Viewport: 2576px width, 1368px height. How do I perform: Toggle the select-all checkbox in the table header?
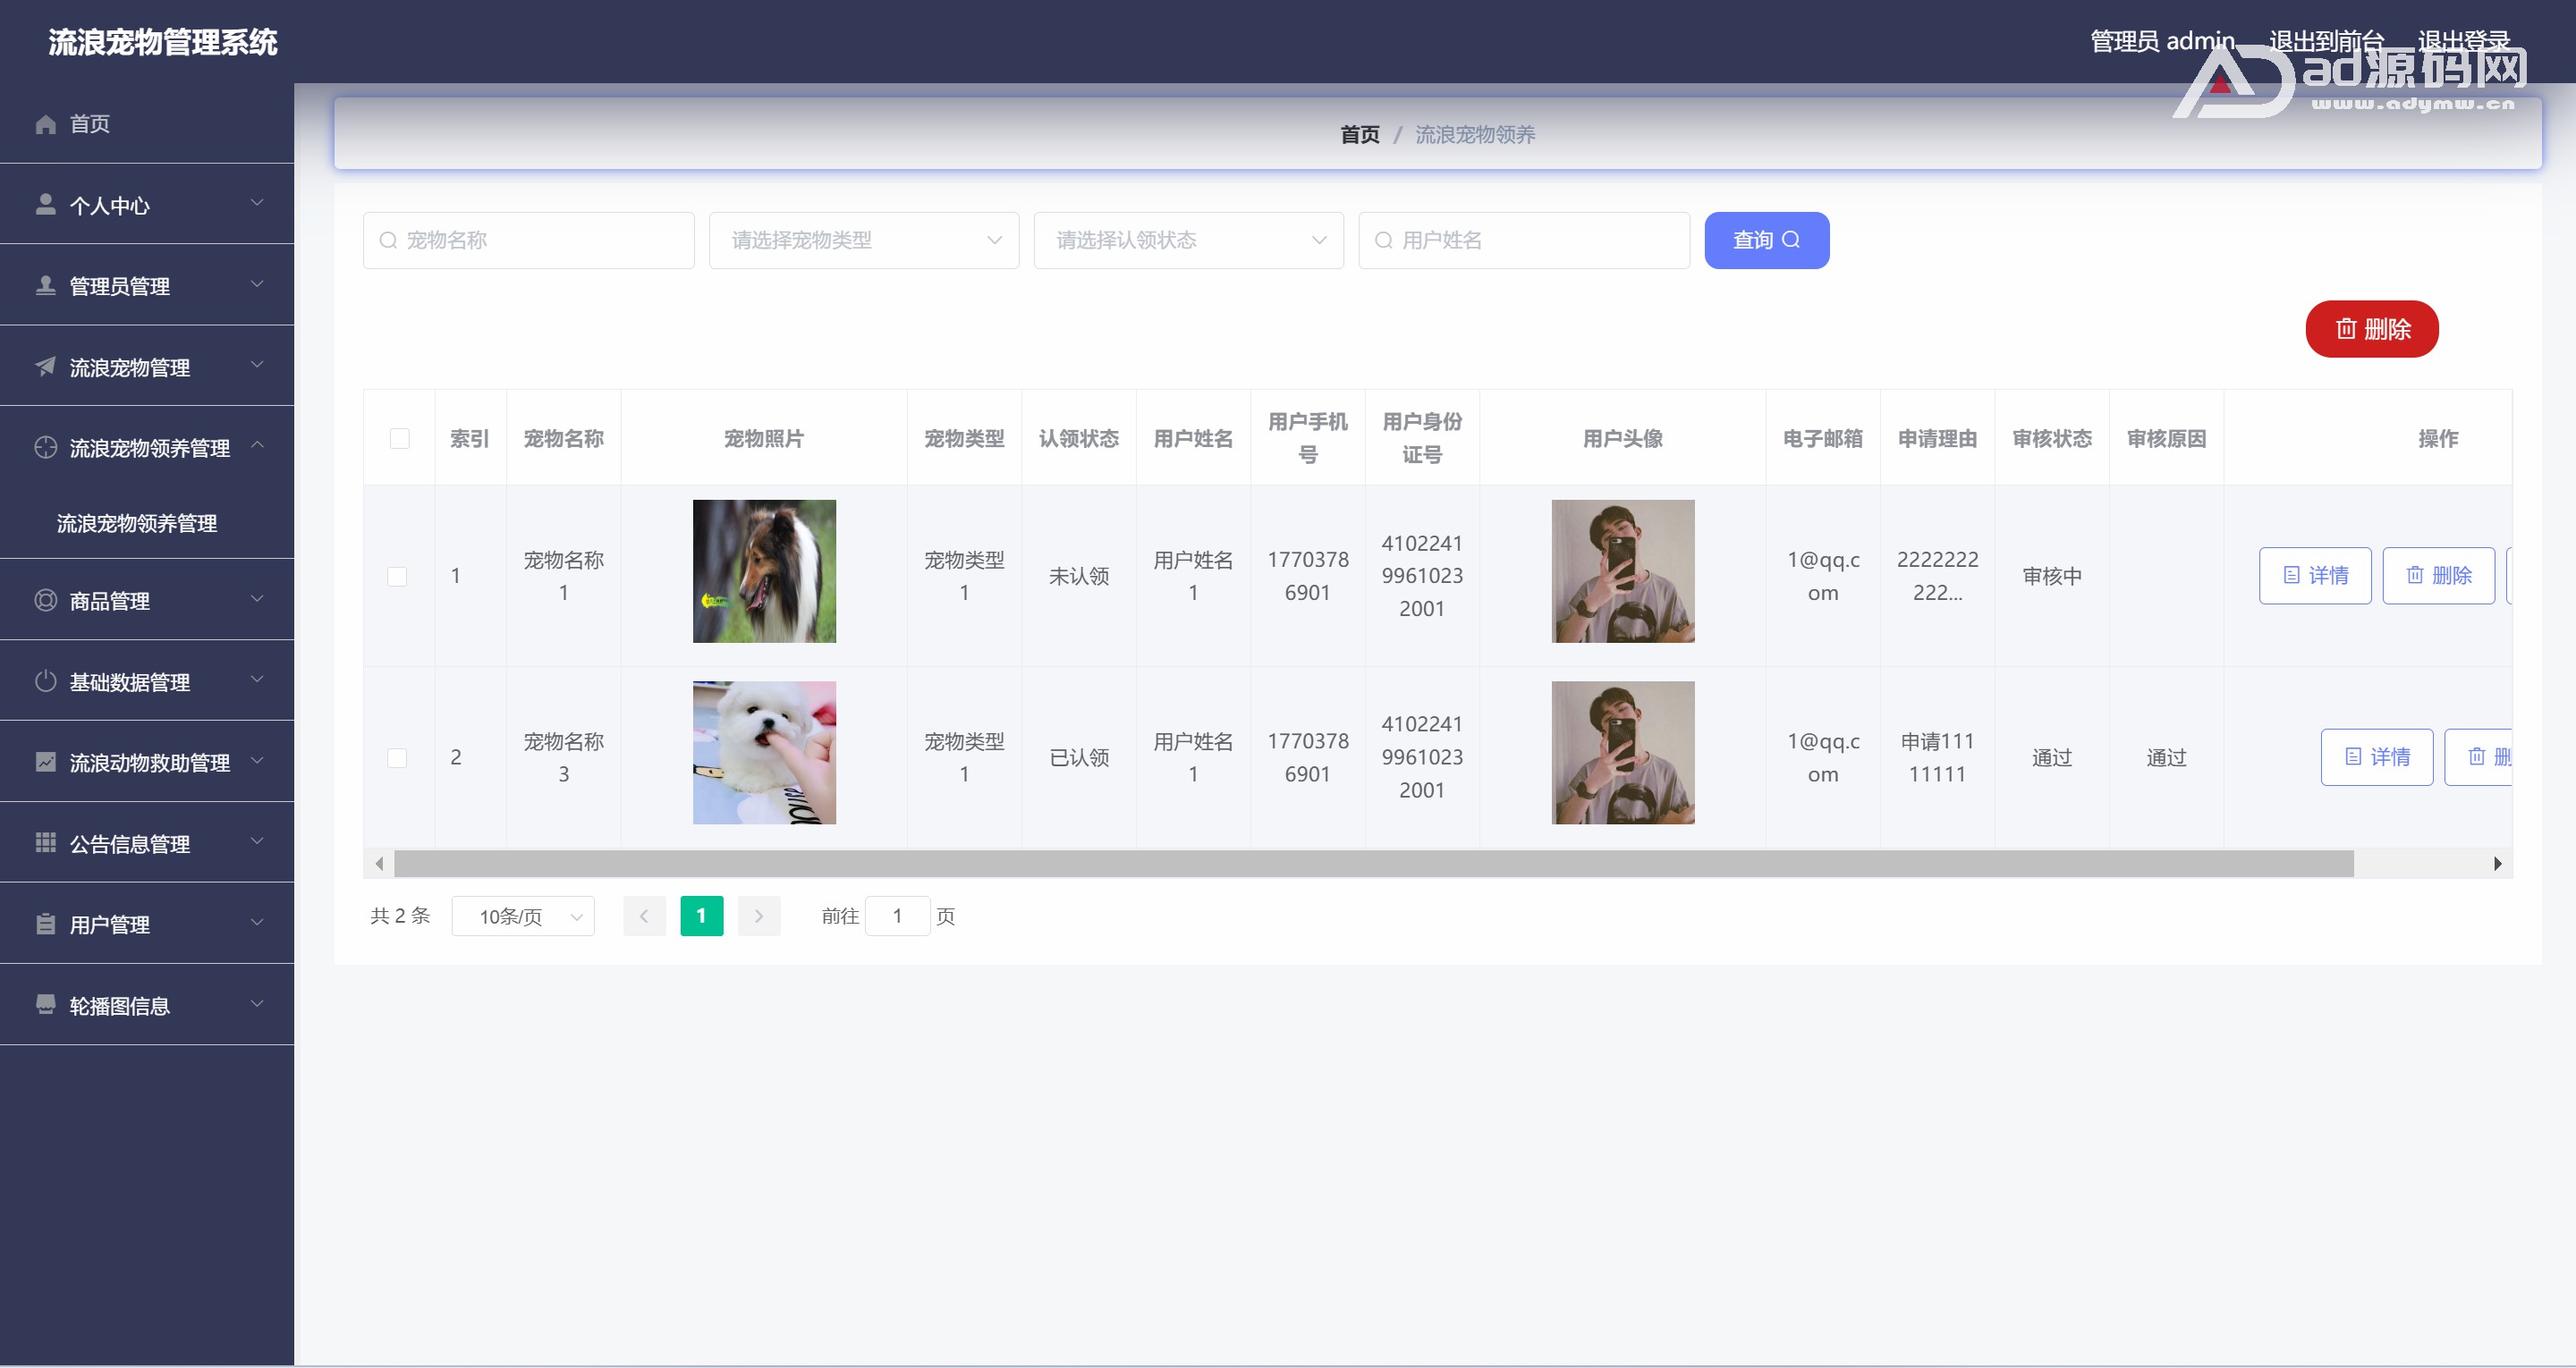399,438
